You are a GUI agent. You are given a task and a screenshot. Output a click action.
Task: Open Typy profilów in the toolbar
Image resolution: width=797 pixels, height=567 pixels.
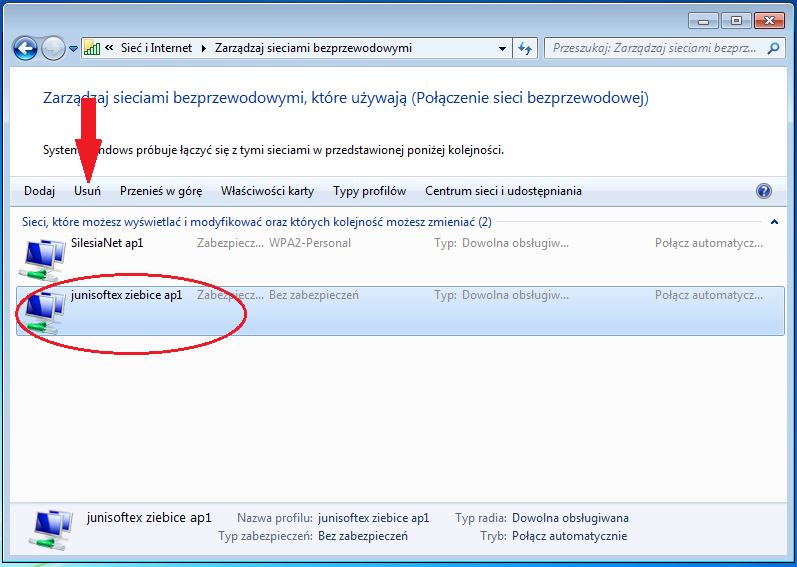tap(369, 191)
